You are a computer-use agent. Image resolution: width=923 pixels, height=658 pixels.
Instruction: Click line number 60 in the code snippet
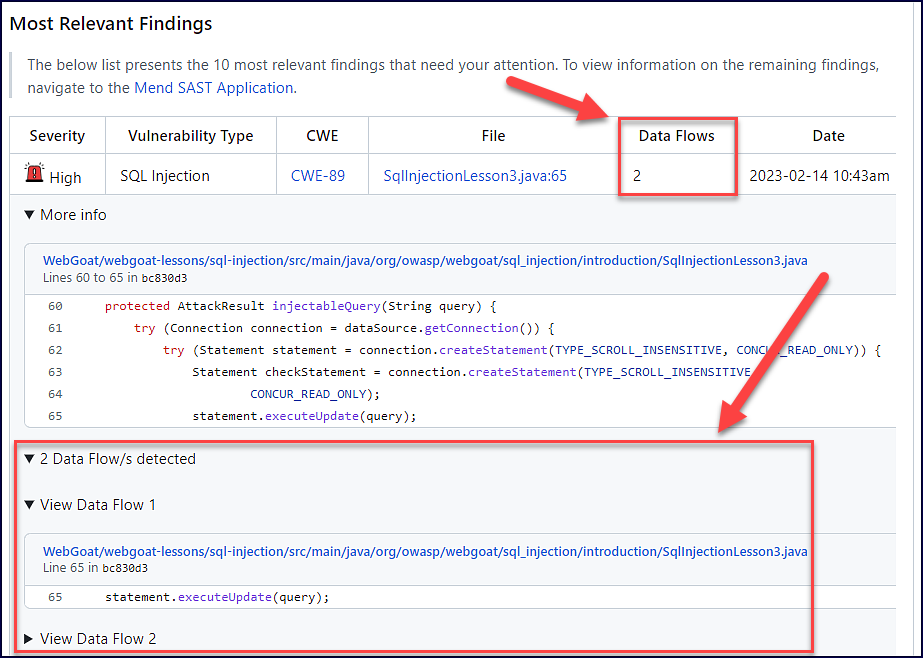(55, 306)
